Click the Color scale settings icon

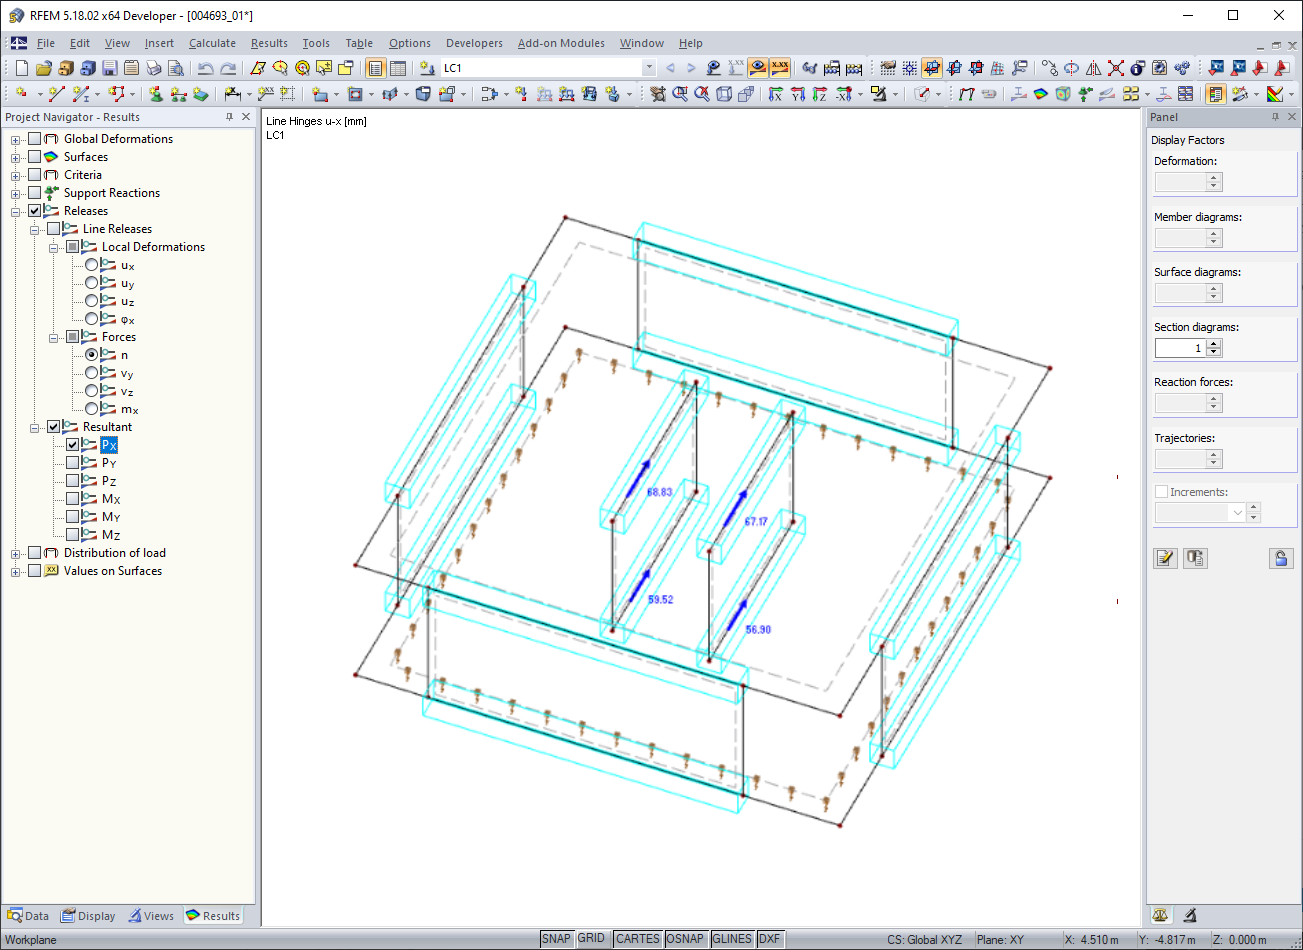pyautogui.click(x=1274, y=94)
